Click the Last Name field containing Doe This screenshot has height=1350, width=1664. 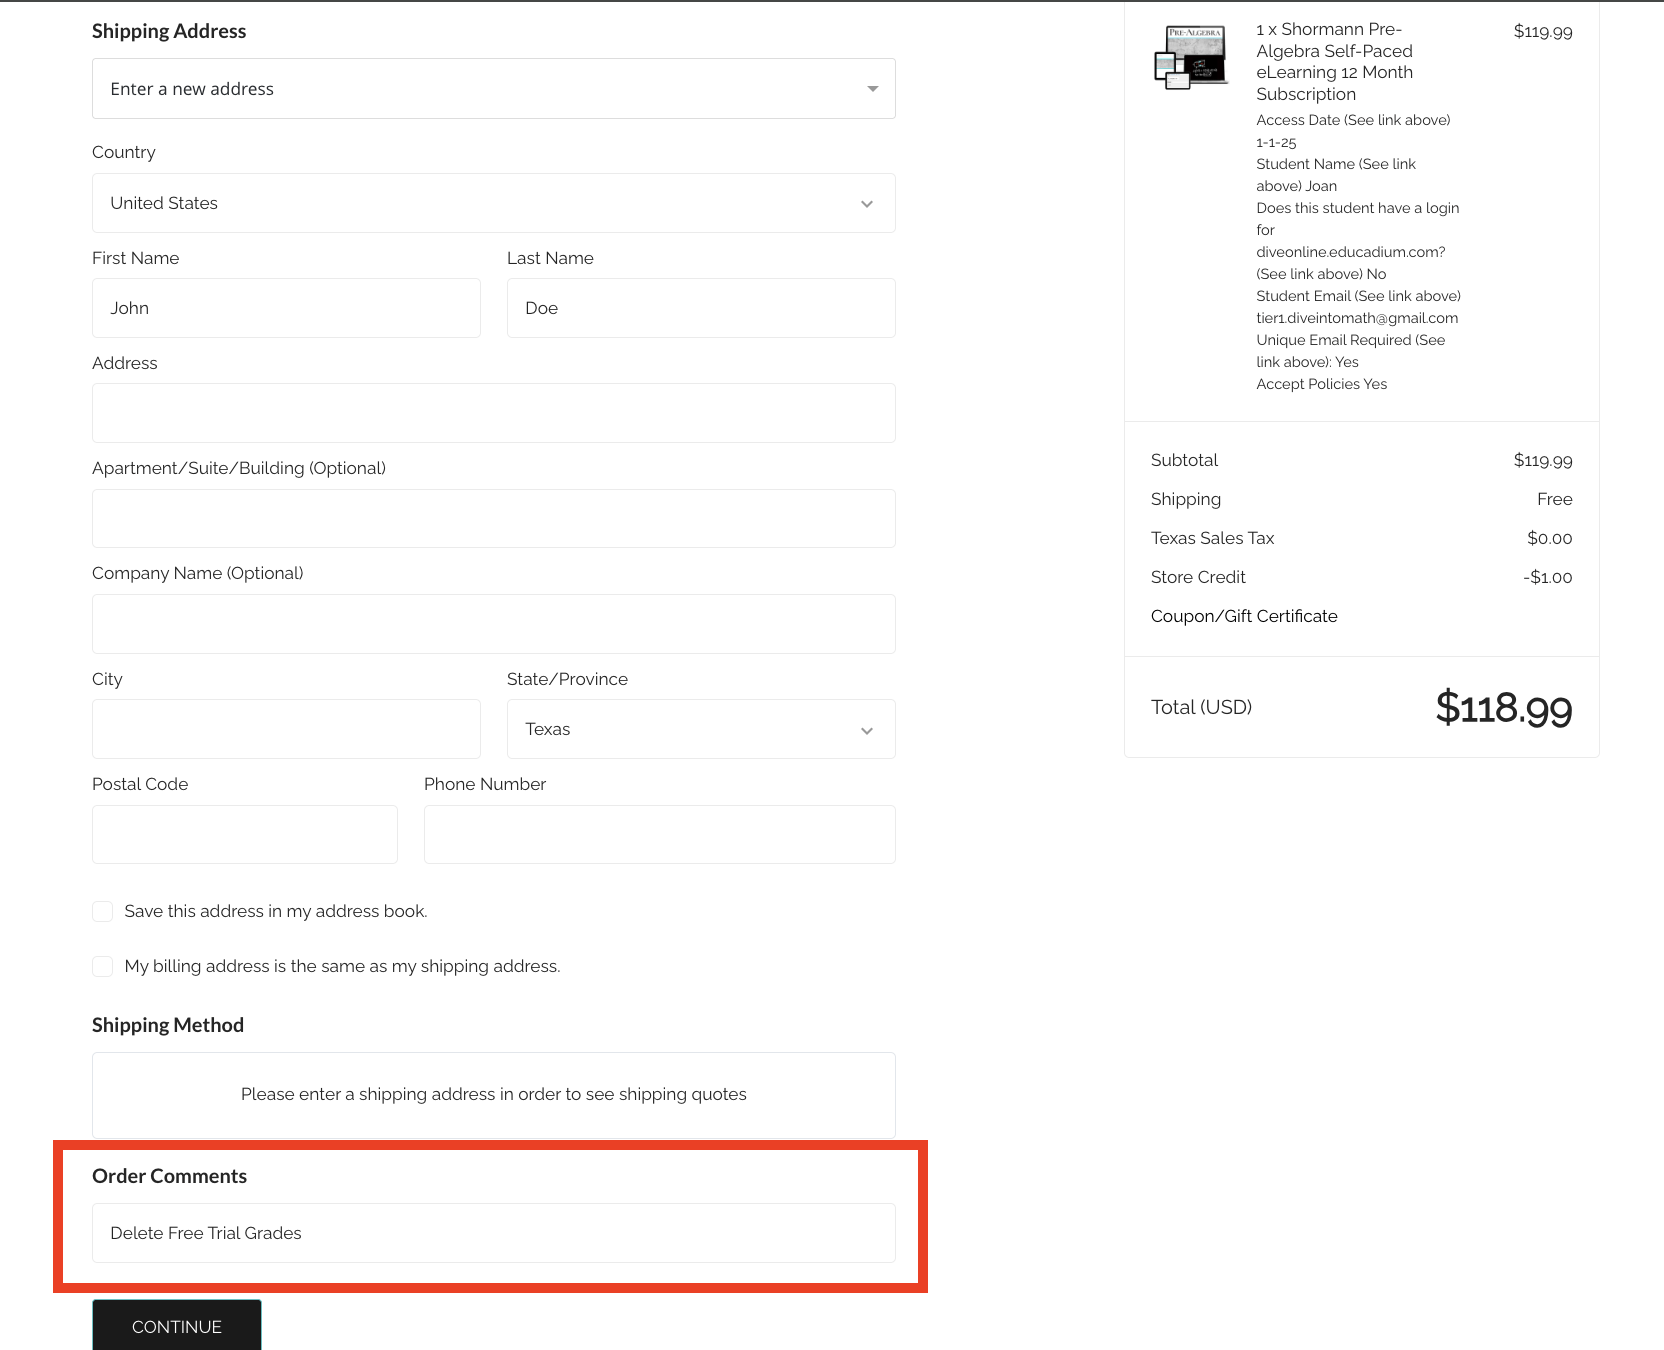[x=701, y=308]
